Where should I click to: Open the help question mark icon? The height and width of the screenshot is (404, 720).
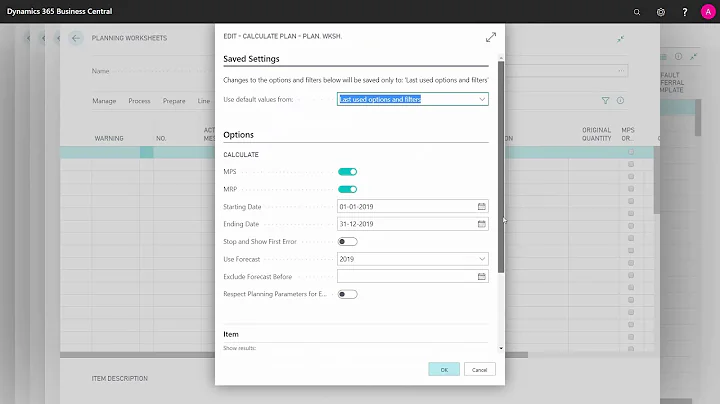(685, 12)
